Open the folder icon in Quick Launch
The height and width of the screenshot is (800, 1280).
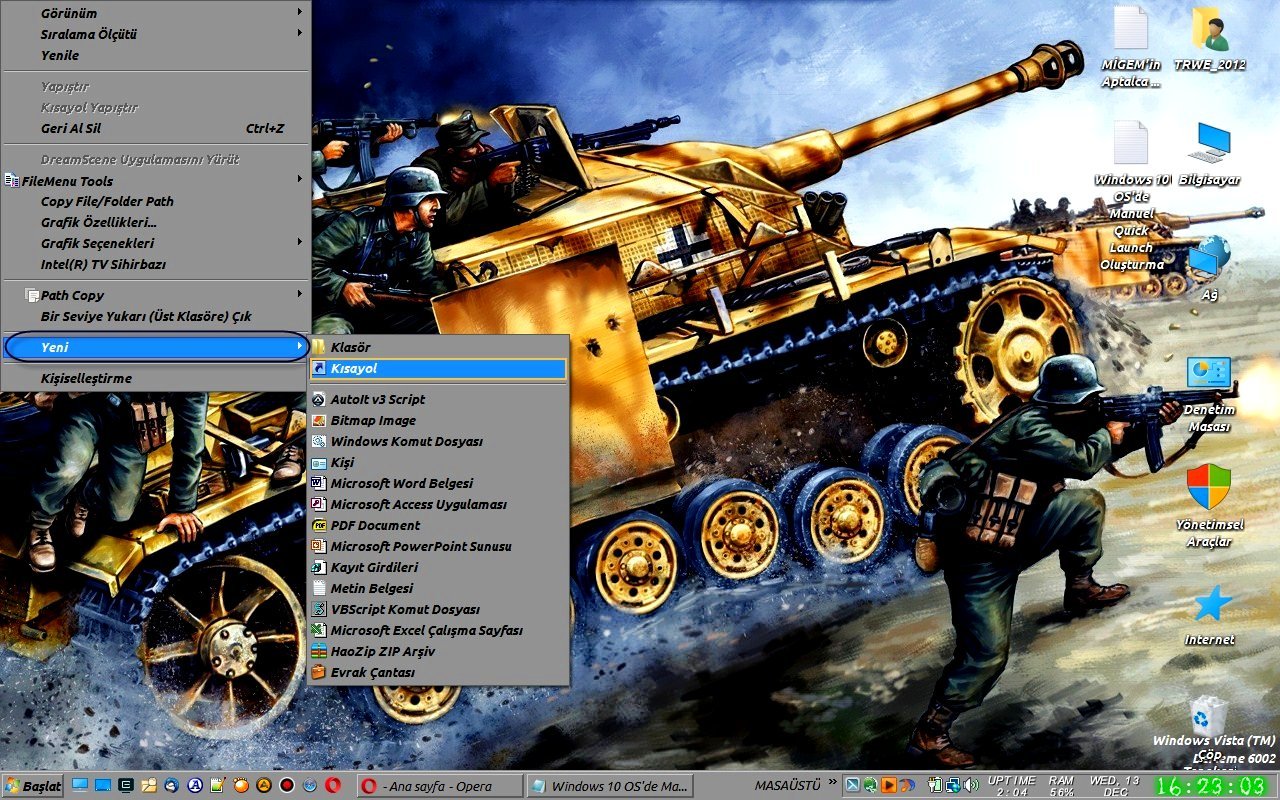pyautogui.click(x=149, y=785)
